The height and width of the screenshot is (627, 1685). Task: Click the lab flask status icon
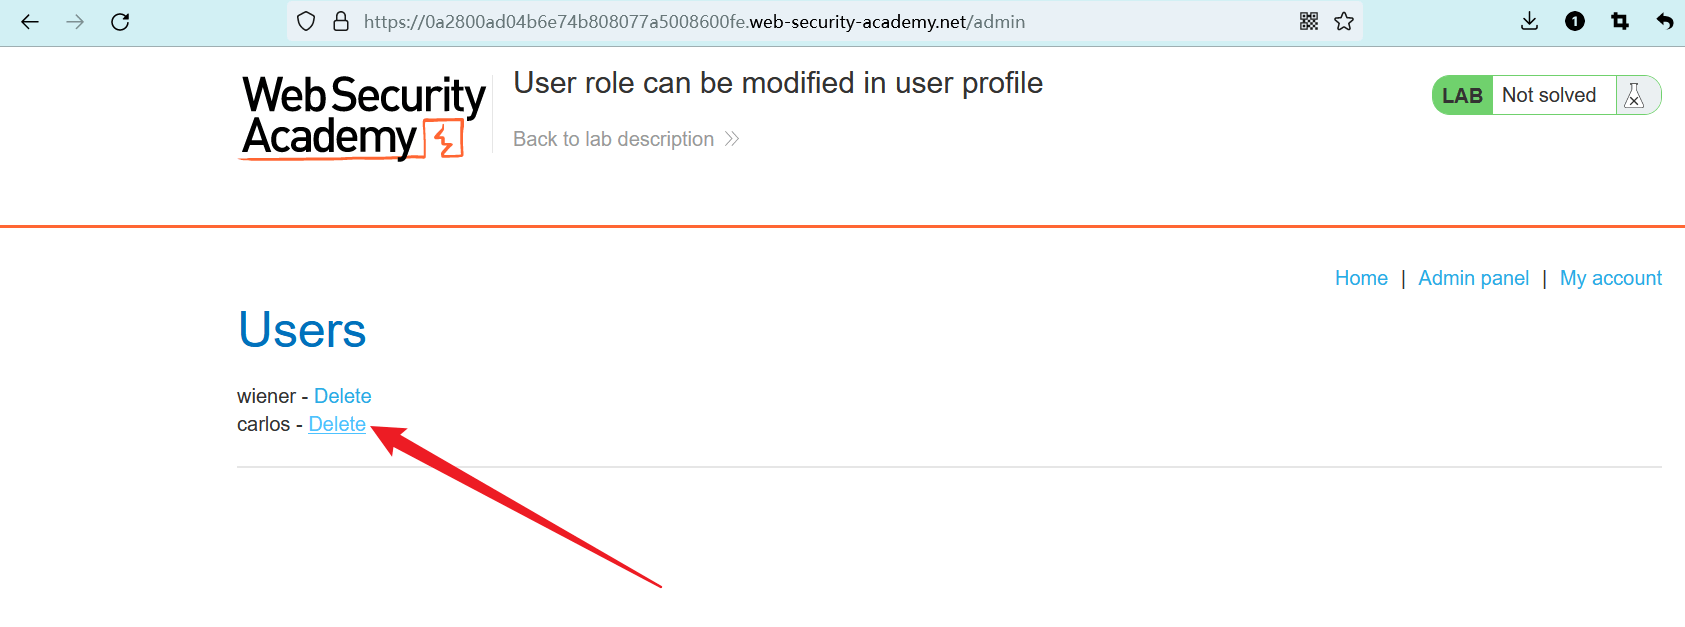[1635, 96]
